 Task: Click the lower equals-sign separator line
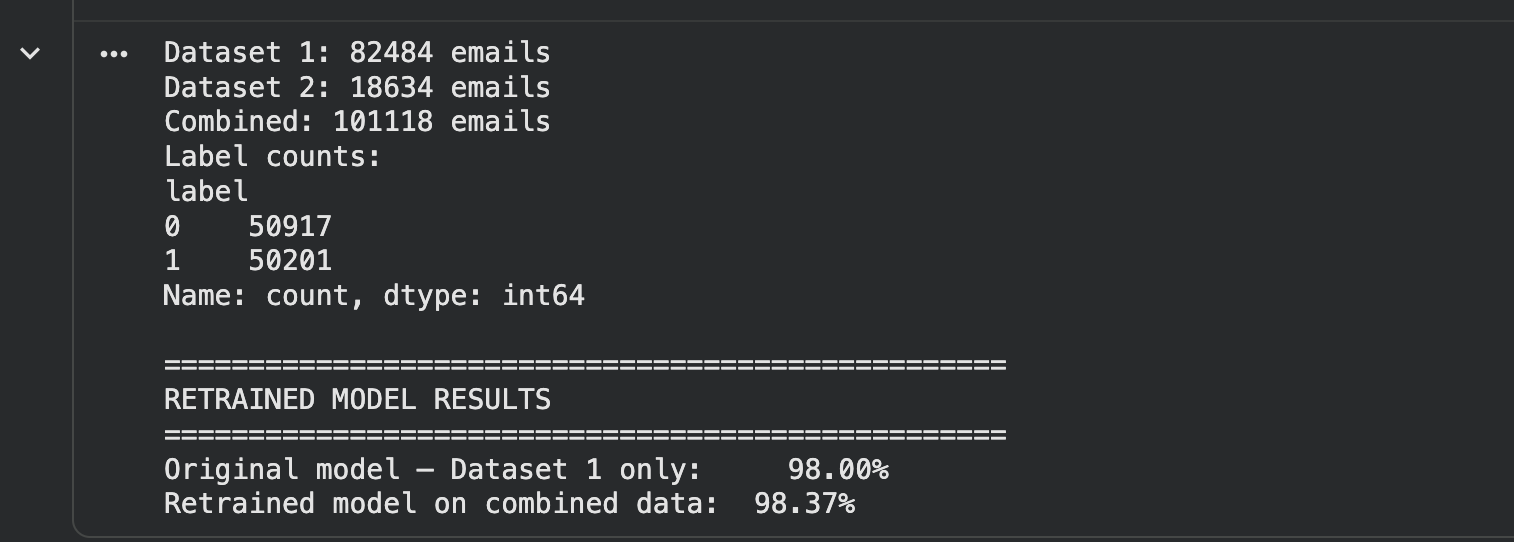click(585, 435)
